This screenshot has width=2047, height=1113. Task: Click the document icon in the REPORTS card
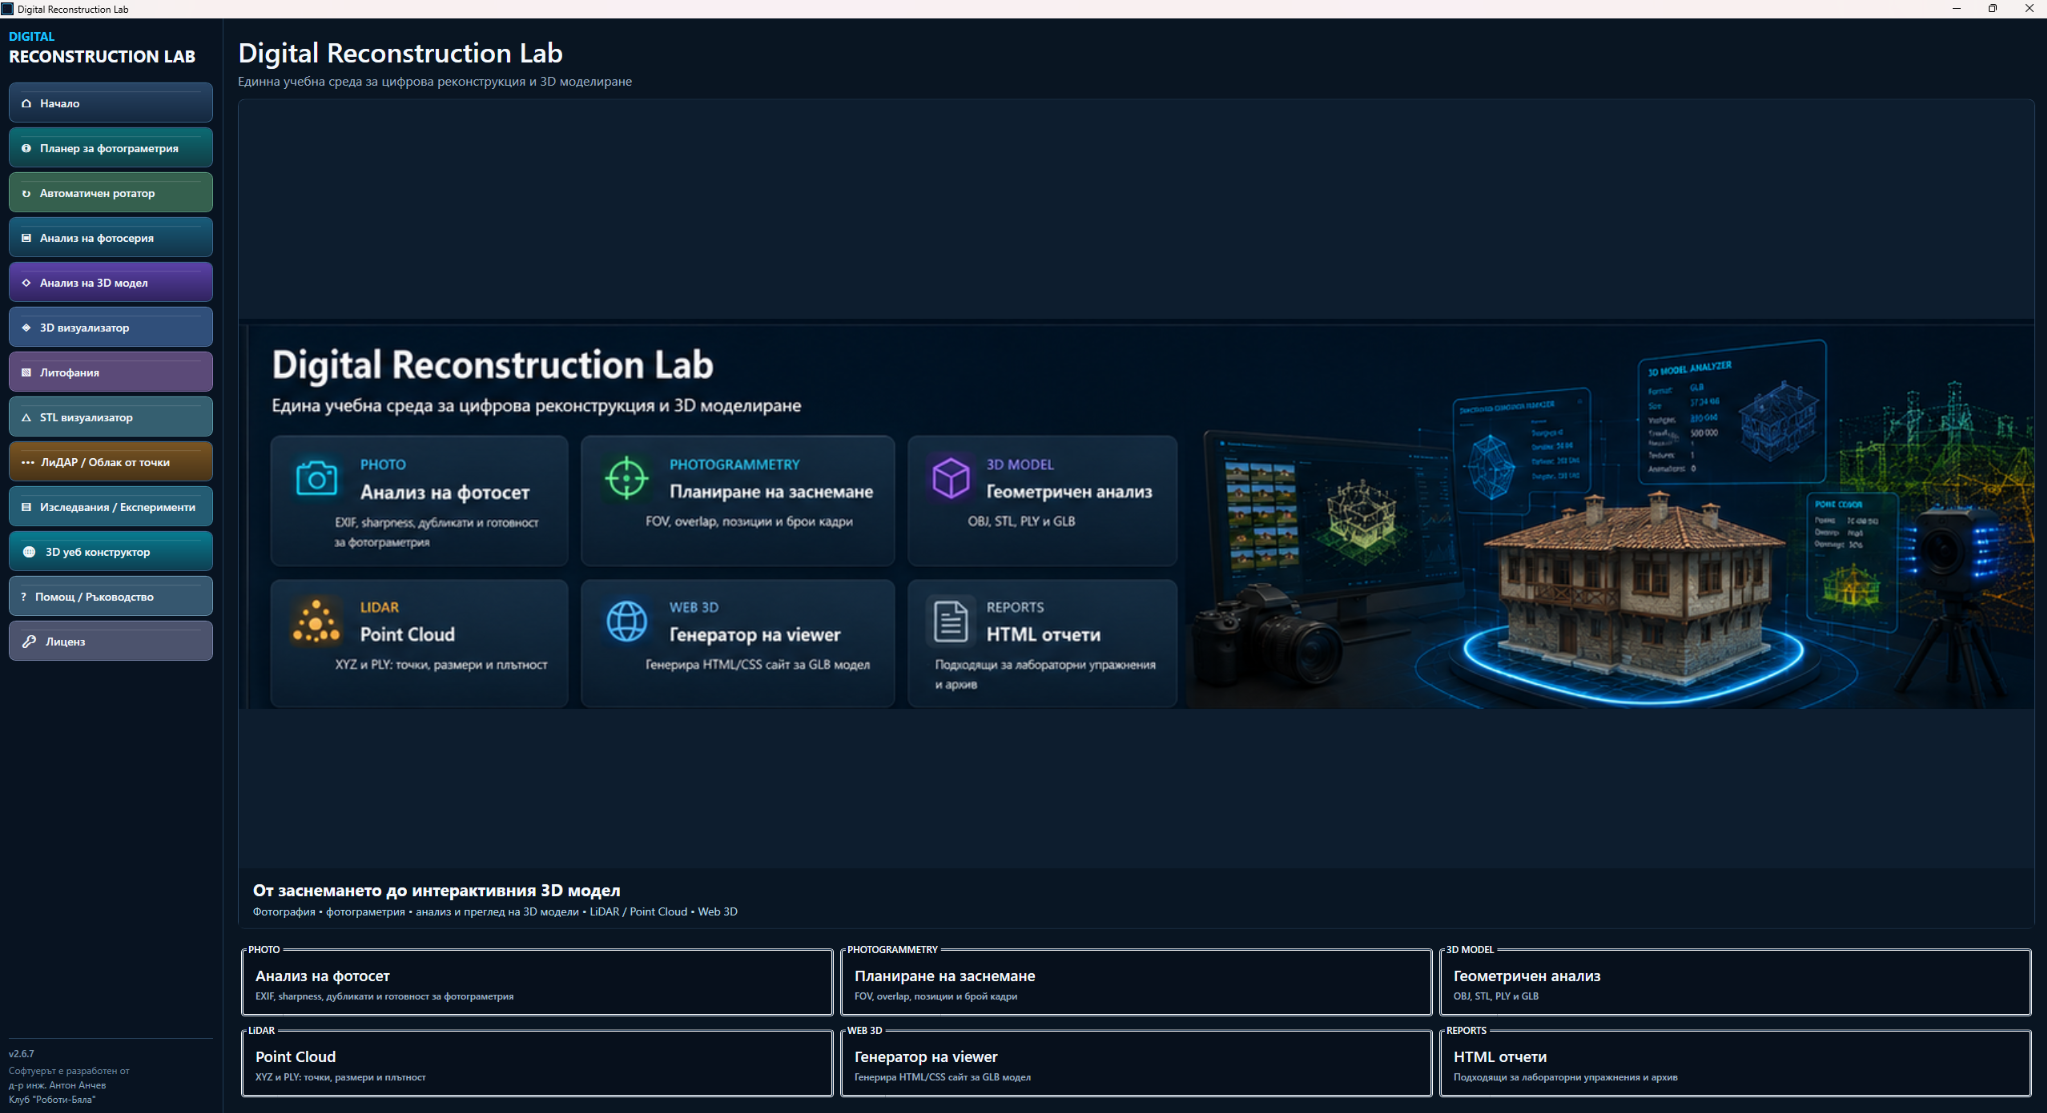pos(950,621)
